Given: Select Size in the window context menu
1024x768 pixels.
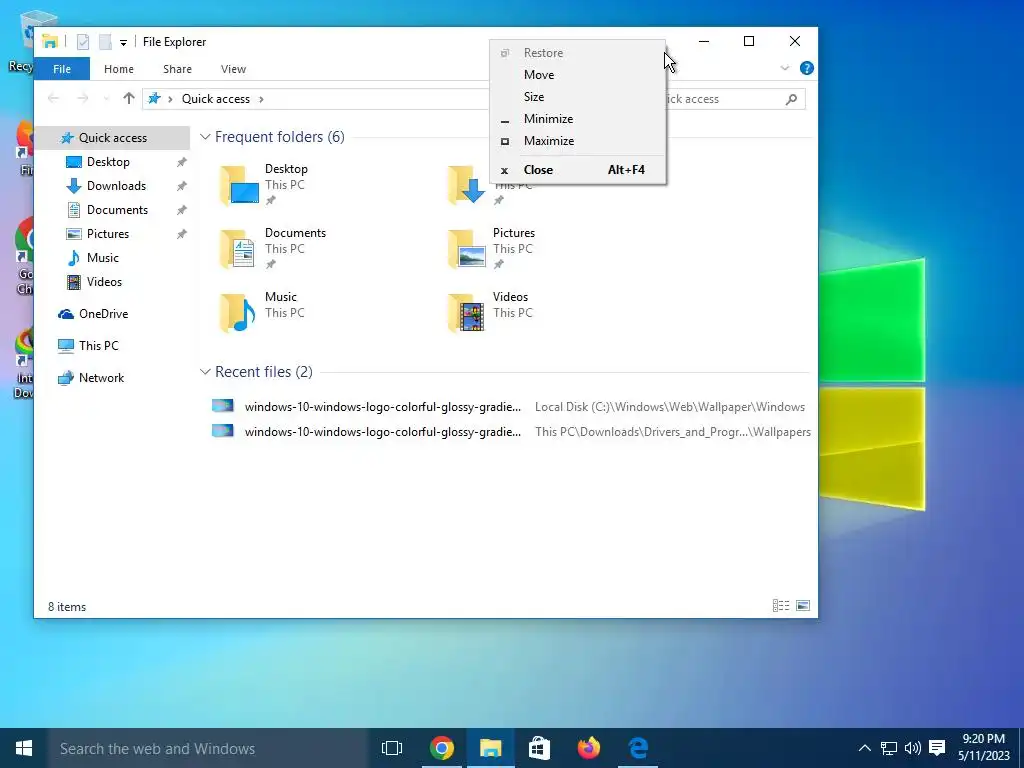Looking at the screenshot, I should (577, 97).
